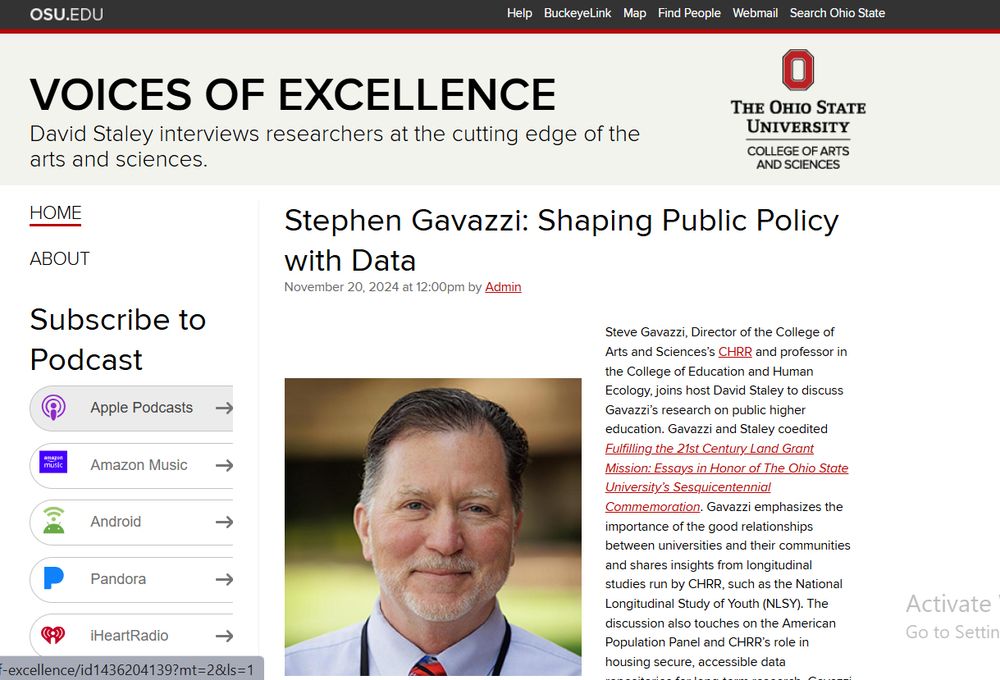Click the arrow beside Amazon Music

(224, 465)
